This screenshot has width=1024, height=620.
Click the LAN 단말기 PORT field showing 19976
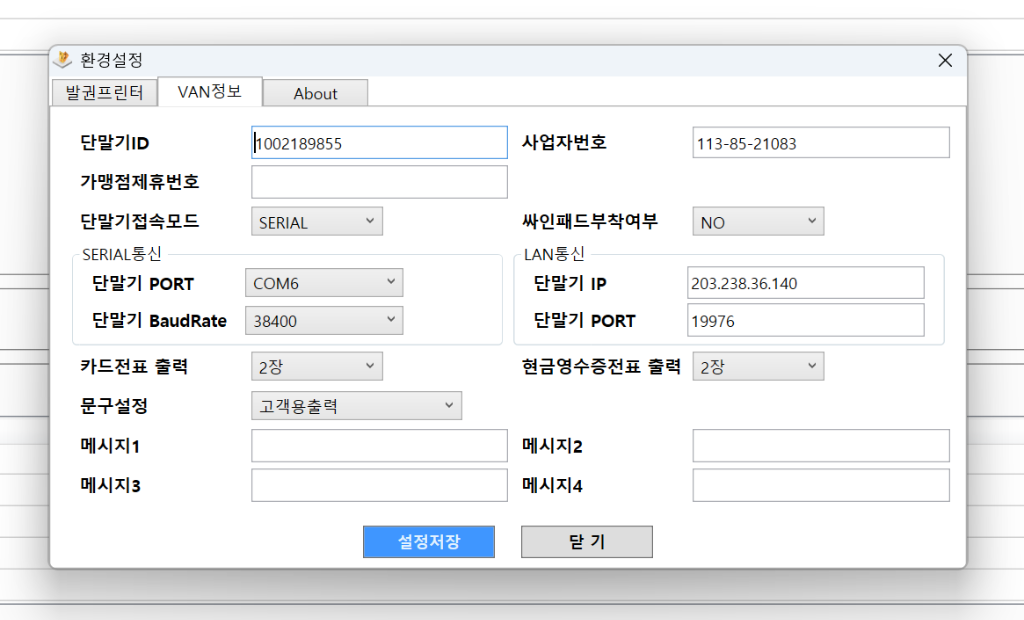pos(806,320)
